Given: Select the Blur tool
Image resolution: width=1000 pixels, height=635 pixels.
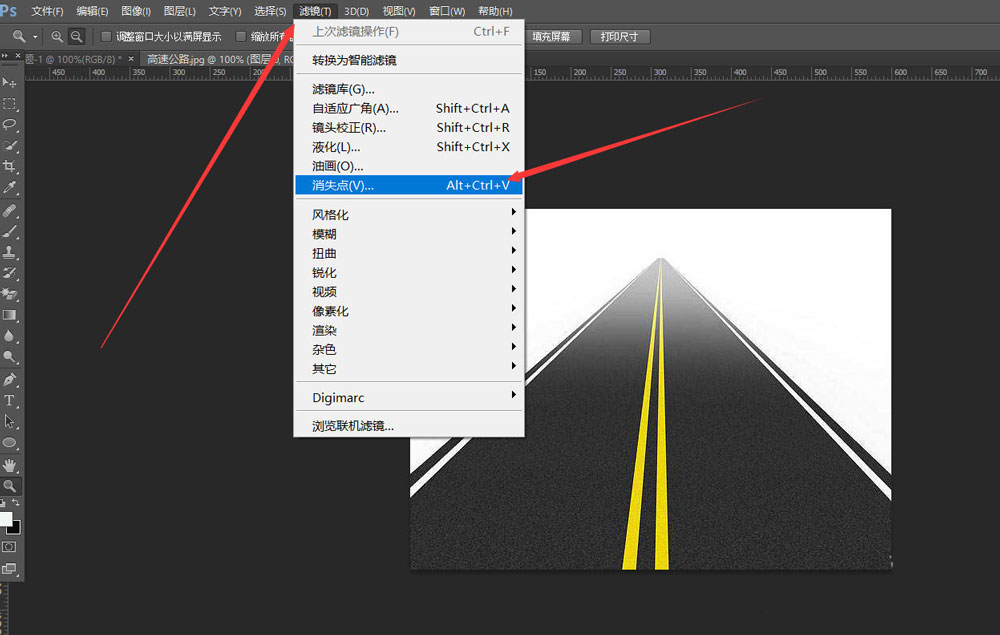Looking at the screenshot, I should (x=10, y=336).
